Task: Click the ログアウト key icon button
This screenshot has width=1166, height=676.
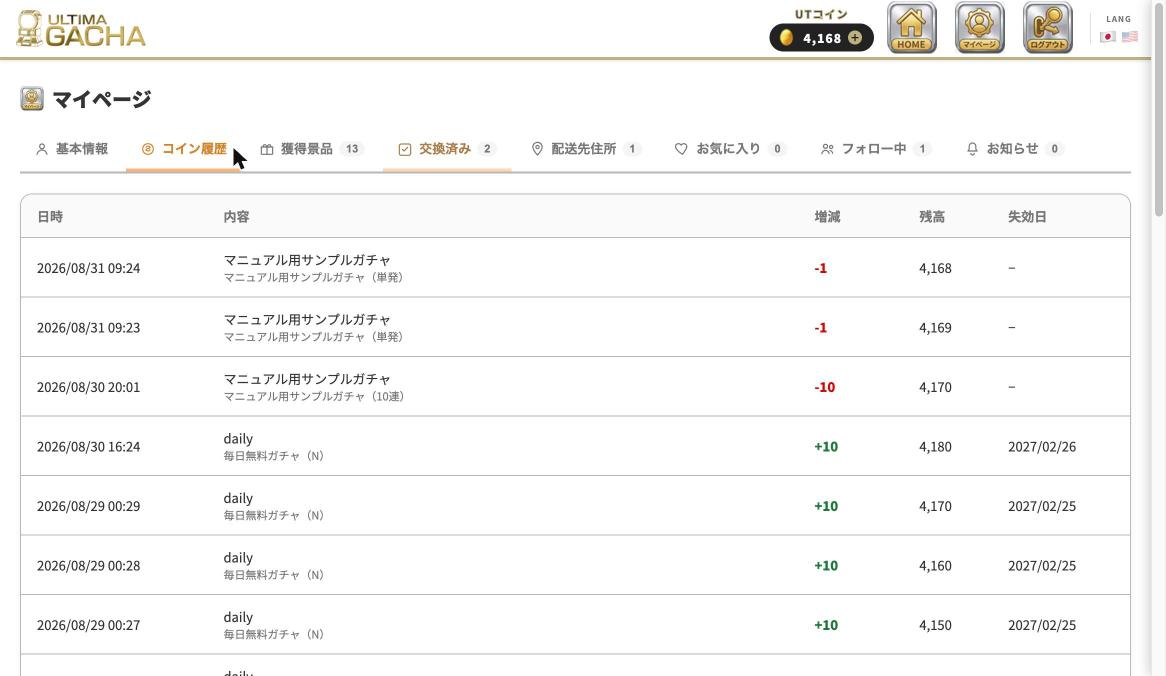Action: pos(1047,28)
